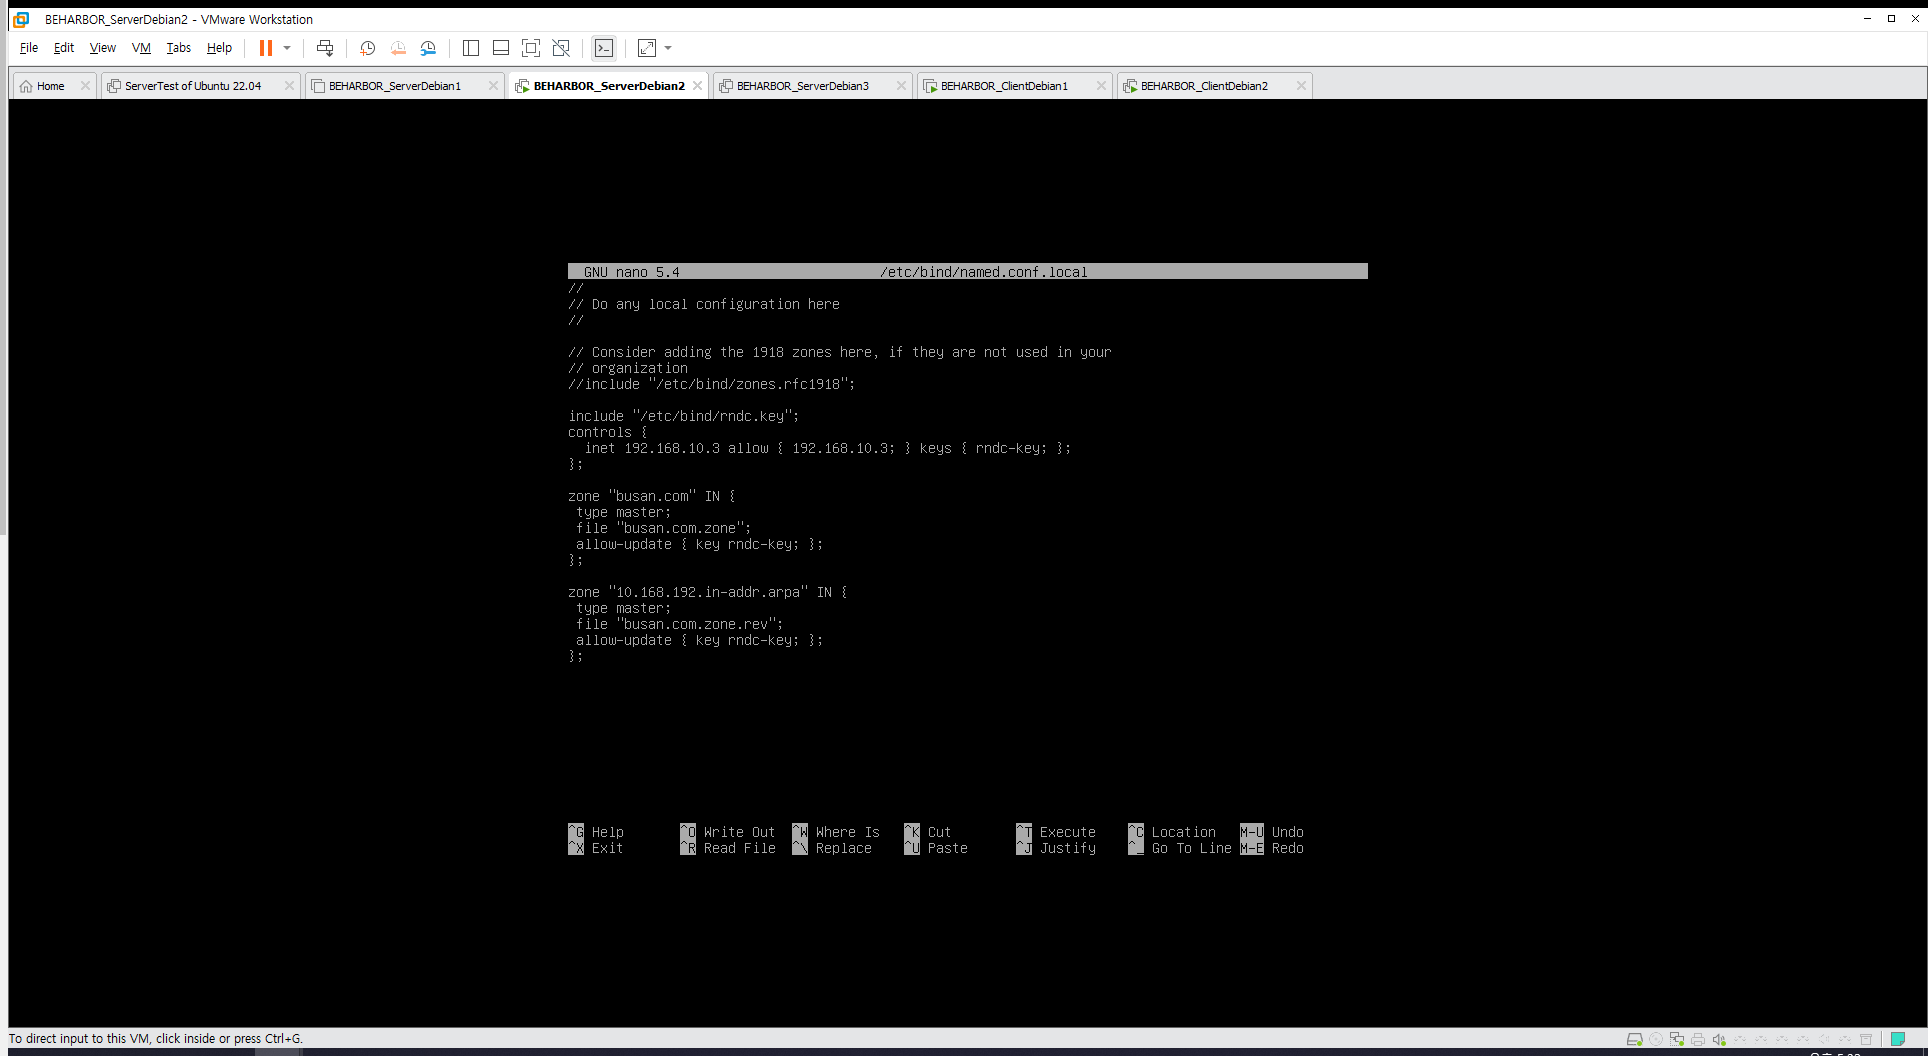
Task: Click Send Ctrl+Alt+Del to VM icon
Action: (325, 48)
